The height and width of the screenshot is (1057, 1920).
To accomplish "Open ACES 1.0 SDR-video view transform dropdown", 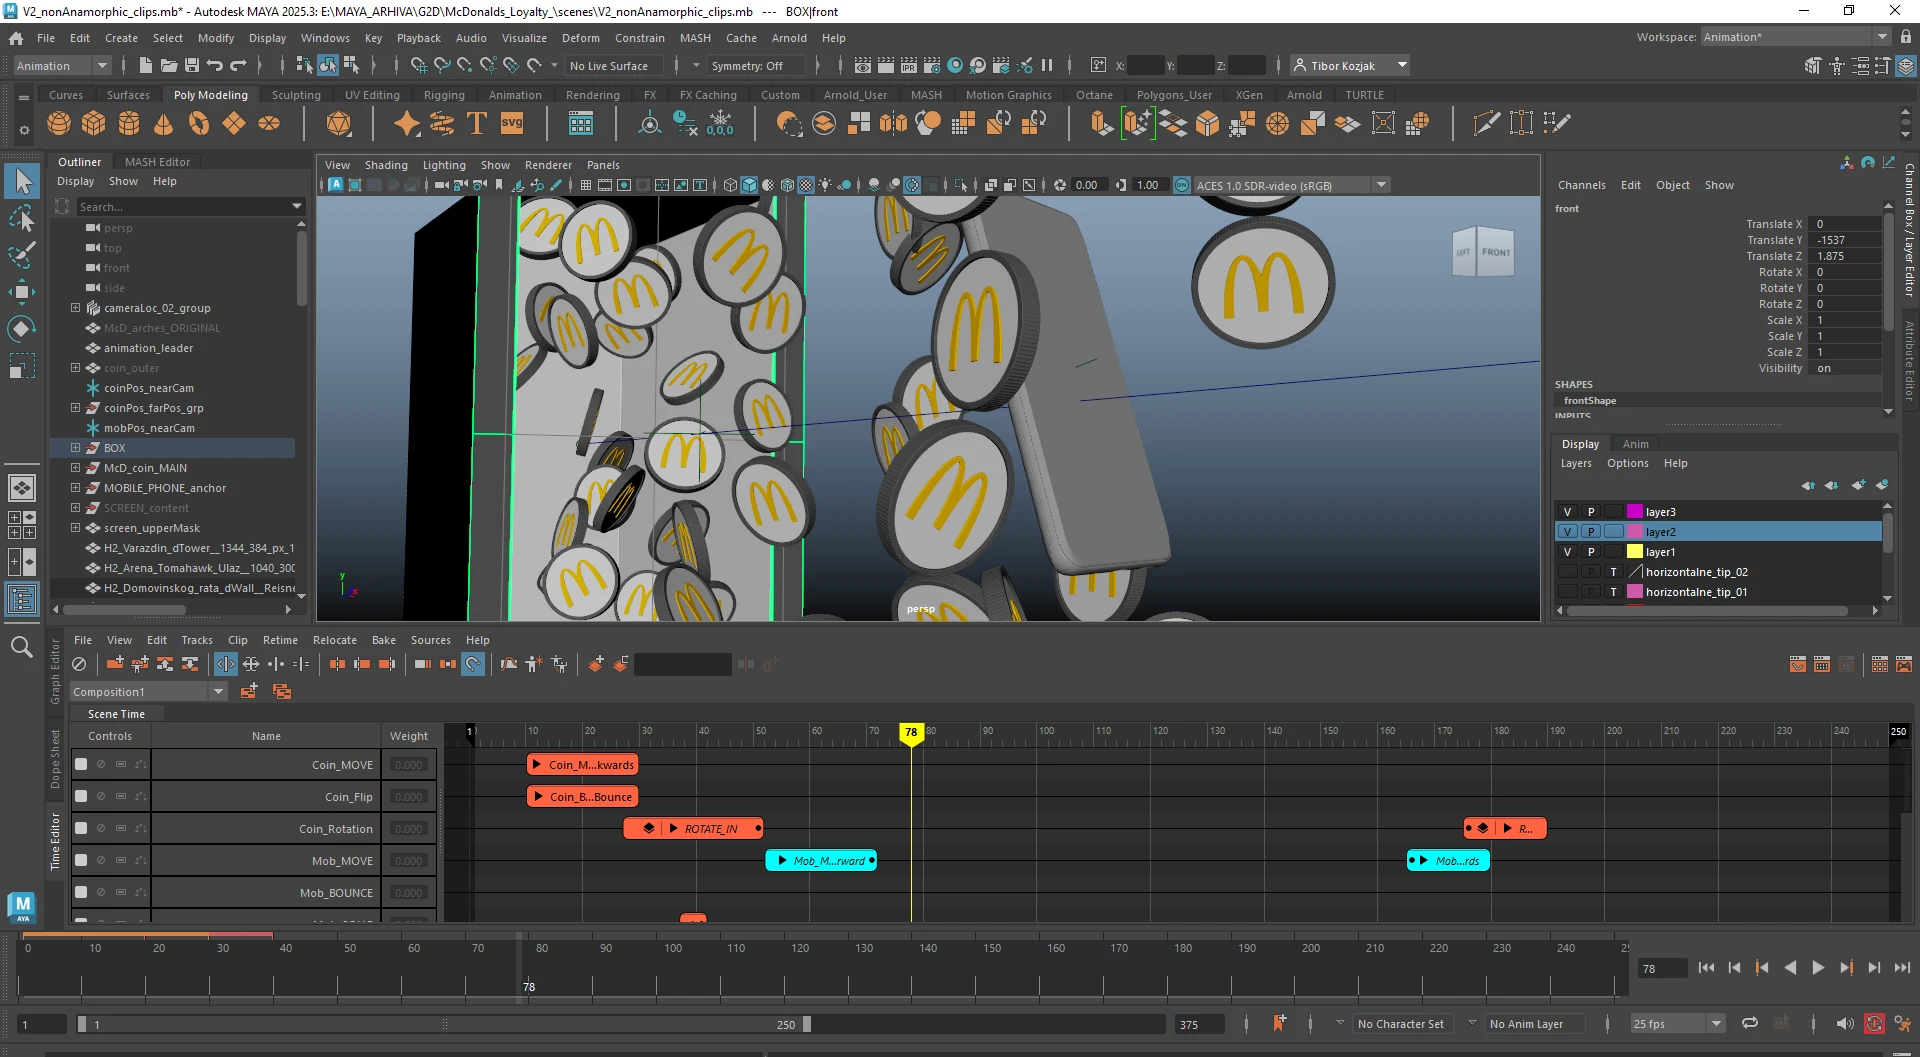I will [1291, 185].
